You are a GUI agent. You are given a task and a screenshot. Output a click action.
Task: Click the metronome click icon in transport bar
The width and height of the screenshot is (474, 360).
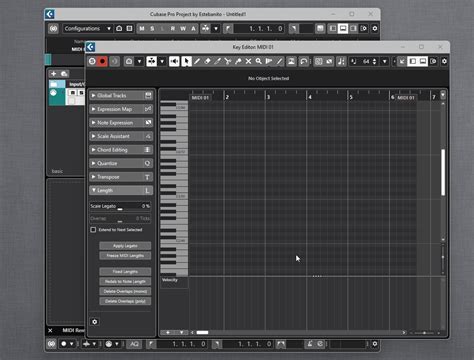click(310, 344)
